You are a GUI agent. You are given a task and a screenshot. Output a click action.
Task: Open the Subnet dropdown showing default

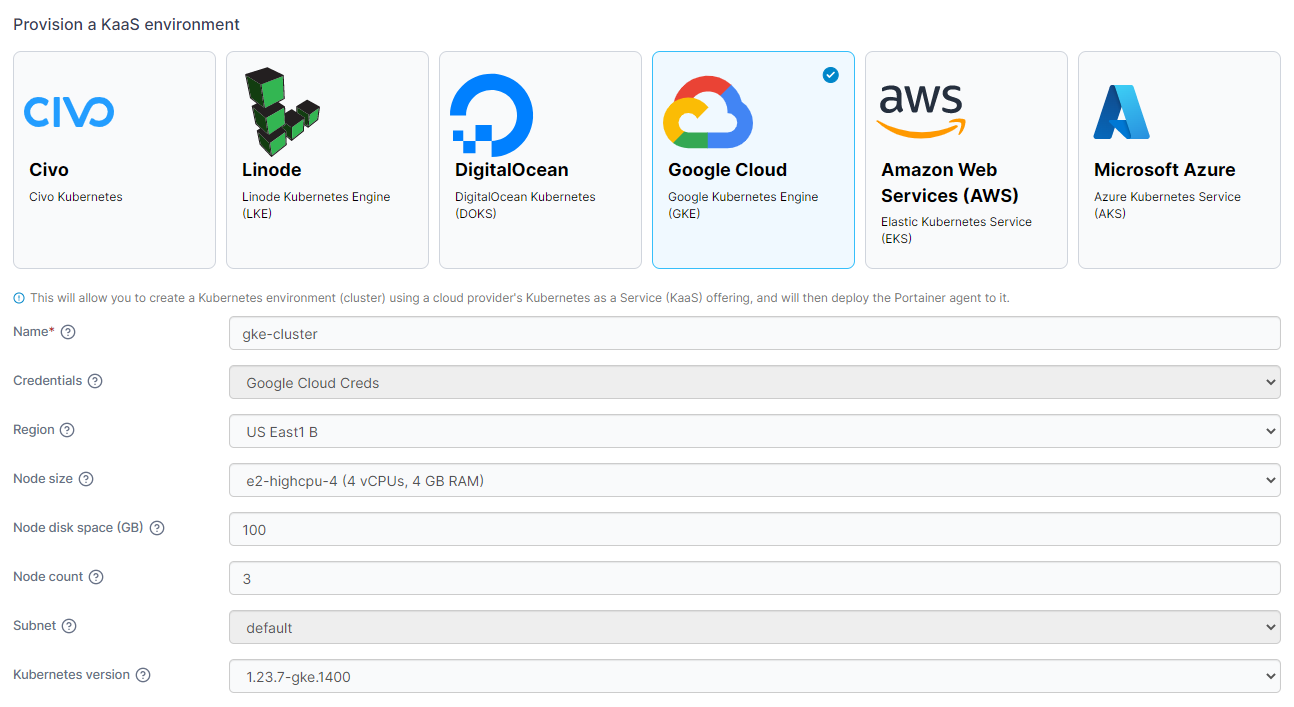(753, 627)
